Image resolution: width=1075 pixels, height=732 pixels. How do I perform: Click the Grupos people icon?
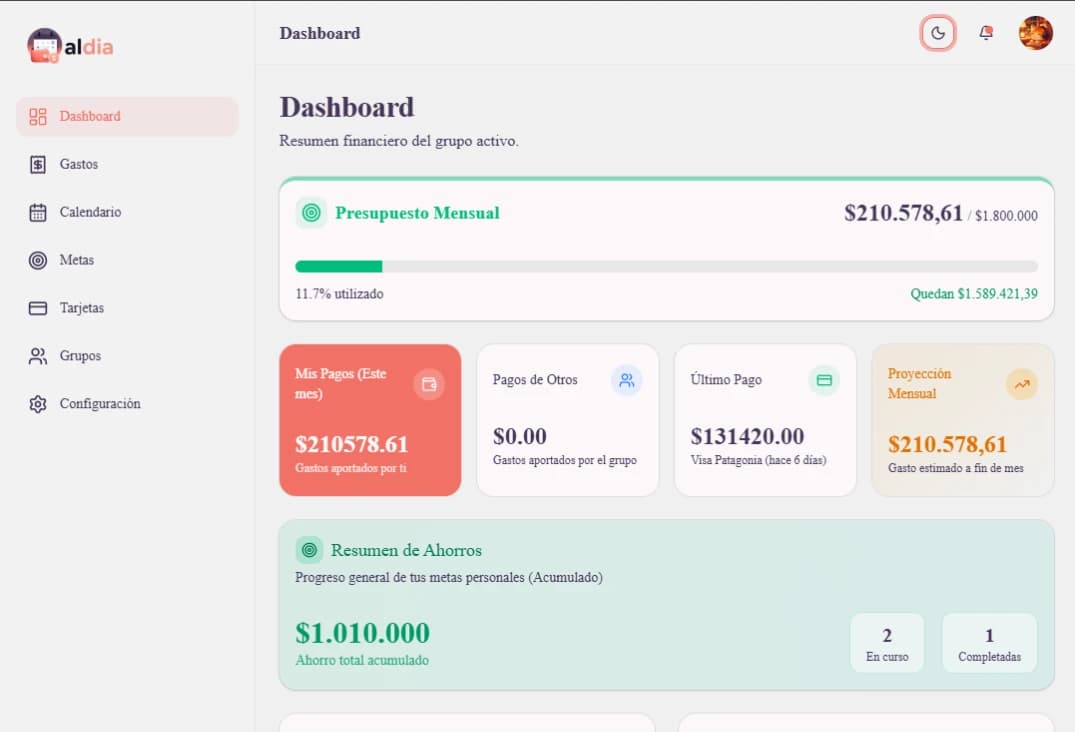point(38,356)
